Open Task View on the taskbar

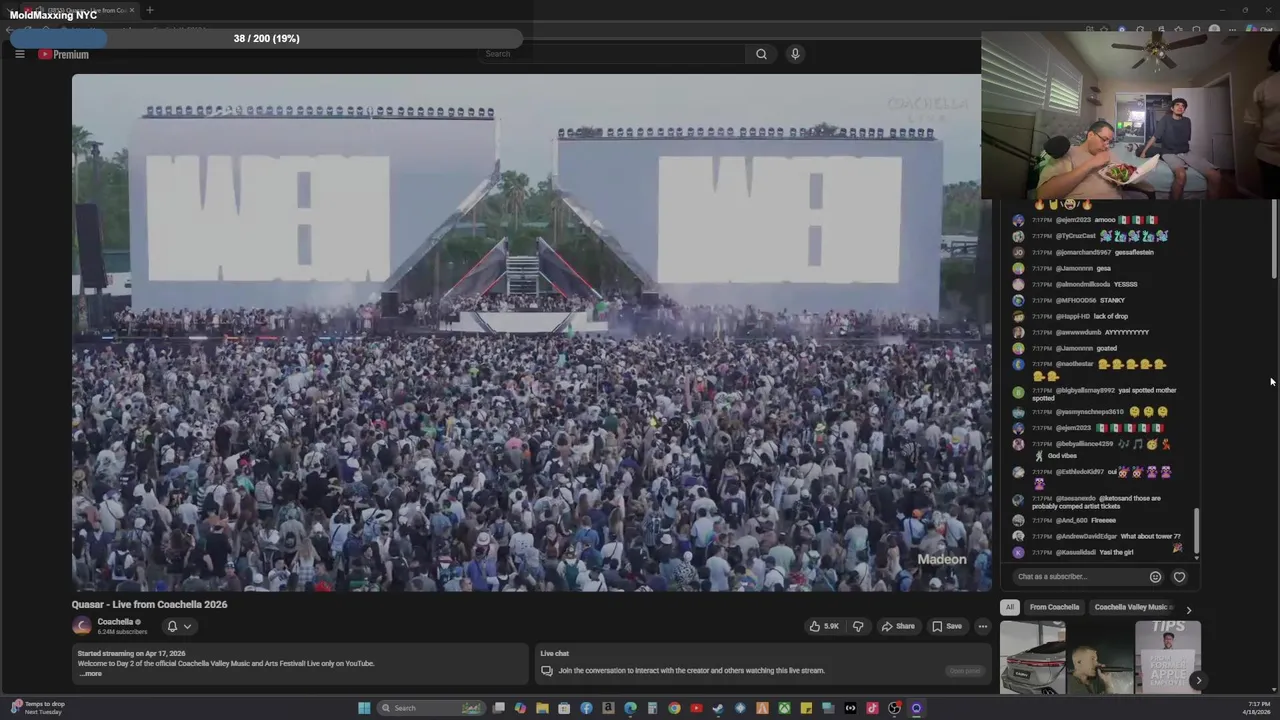coord(499,708)
